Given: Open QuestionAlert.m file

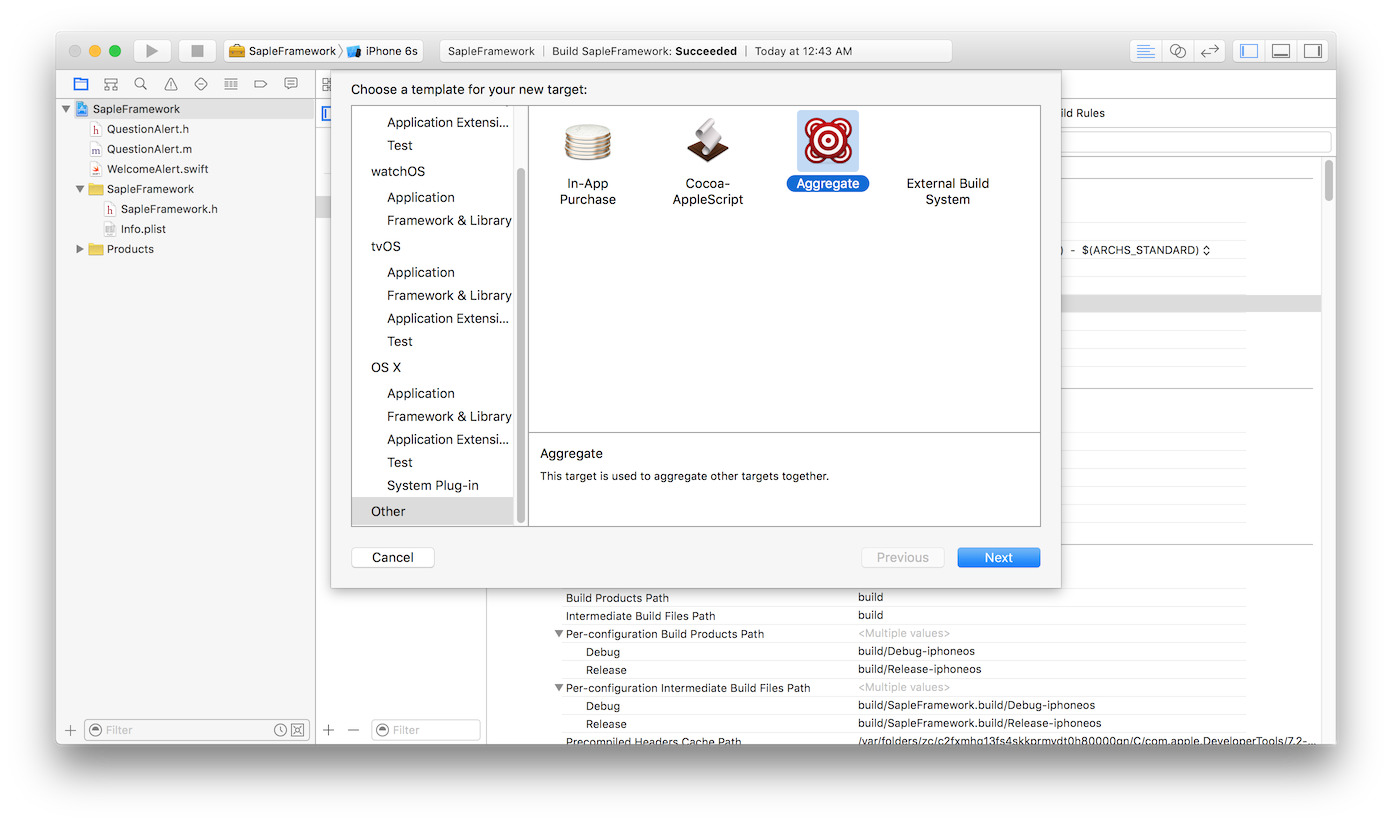Looking at the screenshot, I should (x=149, y=149).
